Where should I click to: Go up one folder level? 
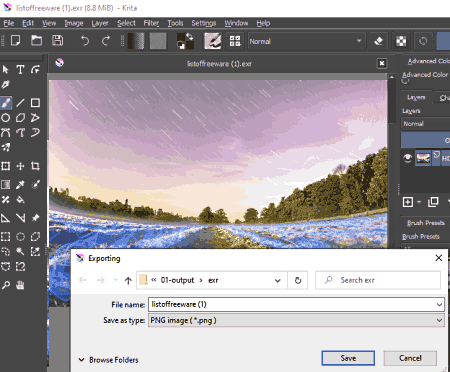tap(128, 280)
